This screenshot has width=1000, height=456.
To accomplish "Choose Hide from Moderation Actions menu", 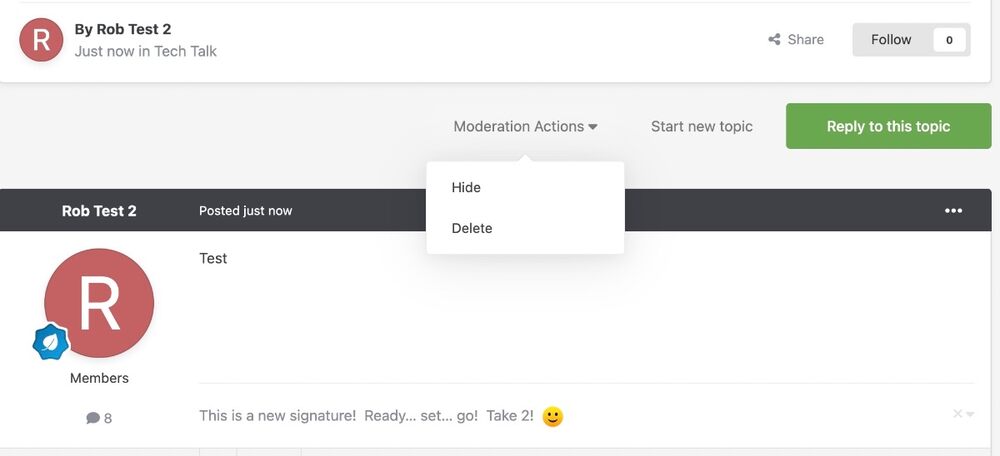I will point(466,188).
